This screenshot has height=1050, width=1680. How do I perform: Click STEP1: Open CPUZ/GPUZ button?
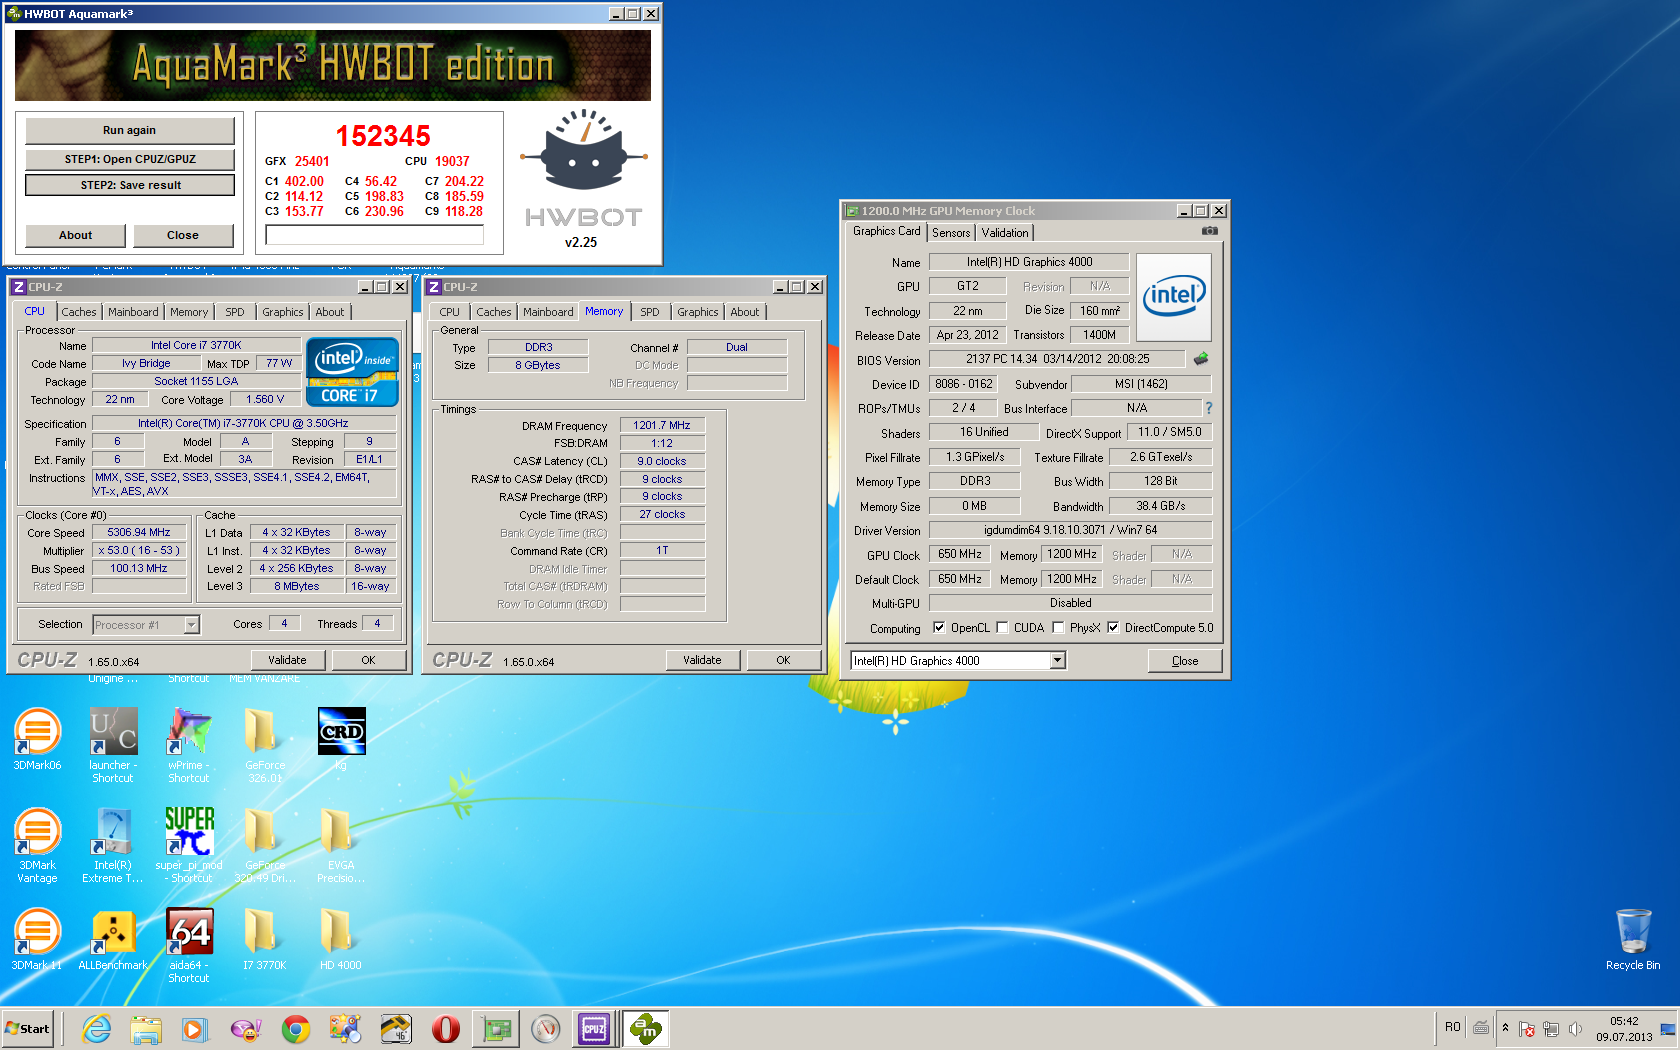(130, 159)
